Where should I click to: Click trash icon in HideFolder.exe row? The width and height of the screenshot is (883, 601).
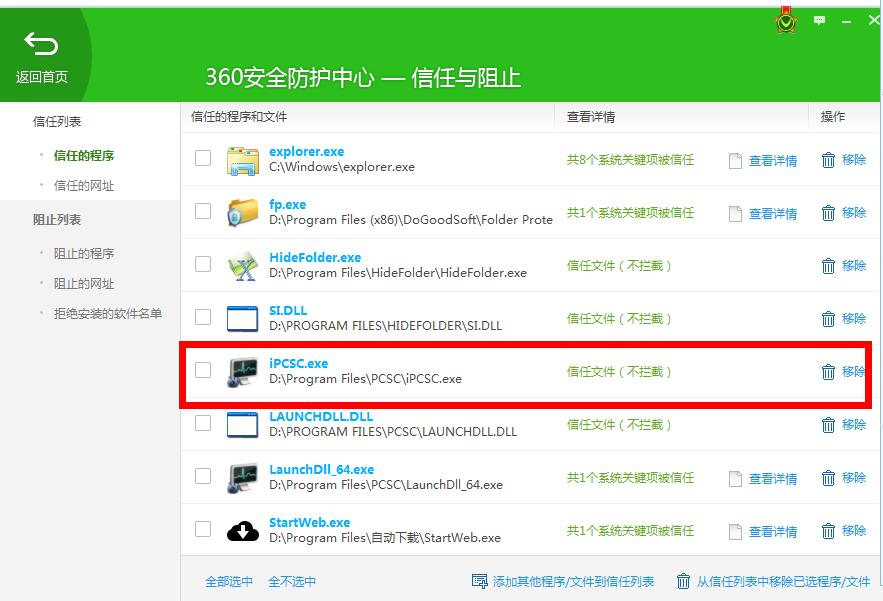click(x=828, y=266)
